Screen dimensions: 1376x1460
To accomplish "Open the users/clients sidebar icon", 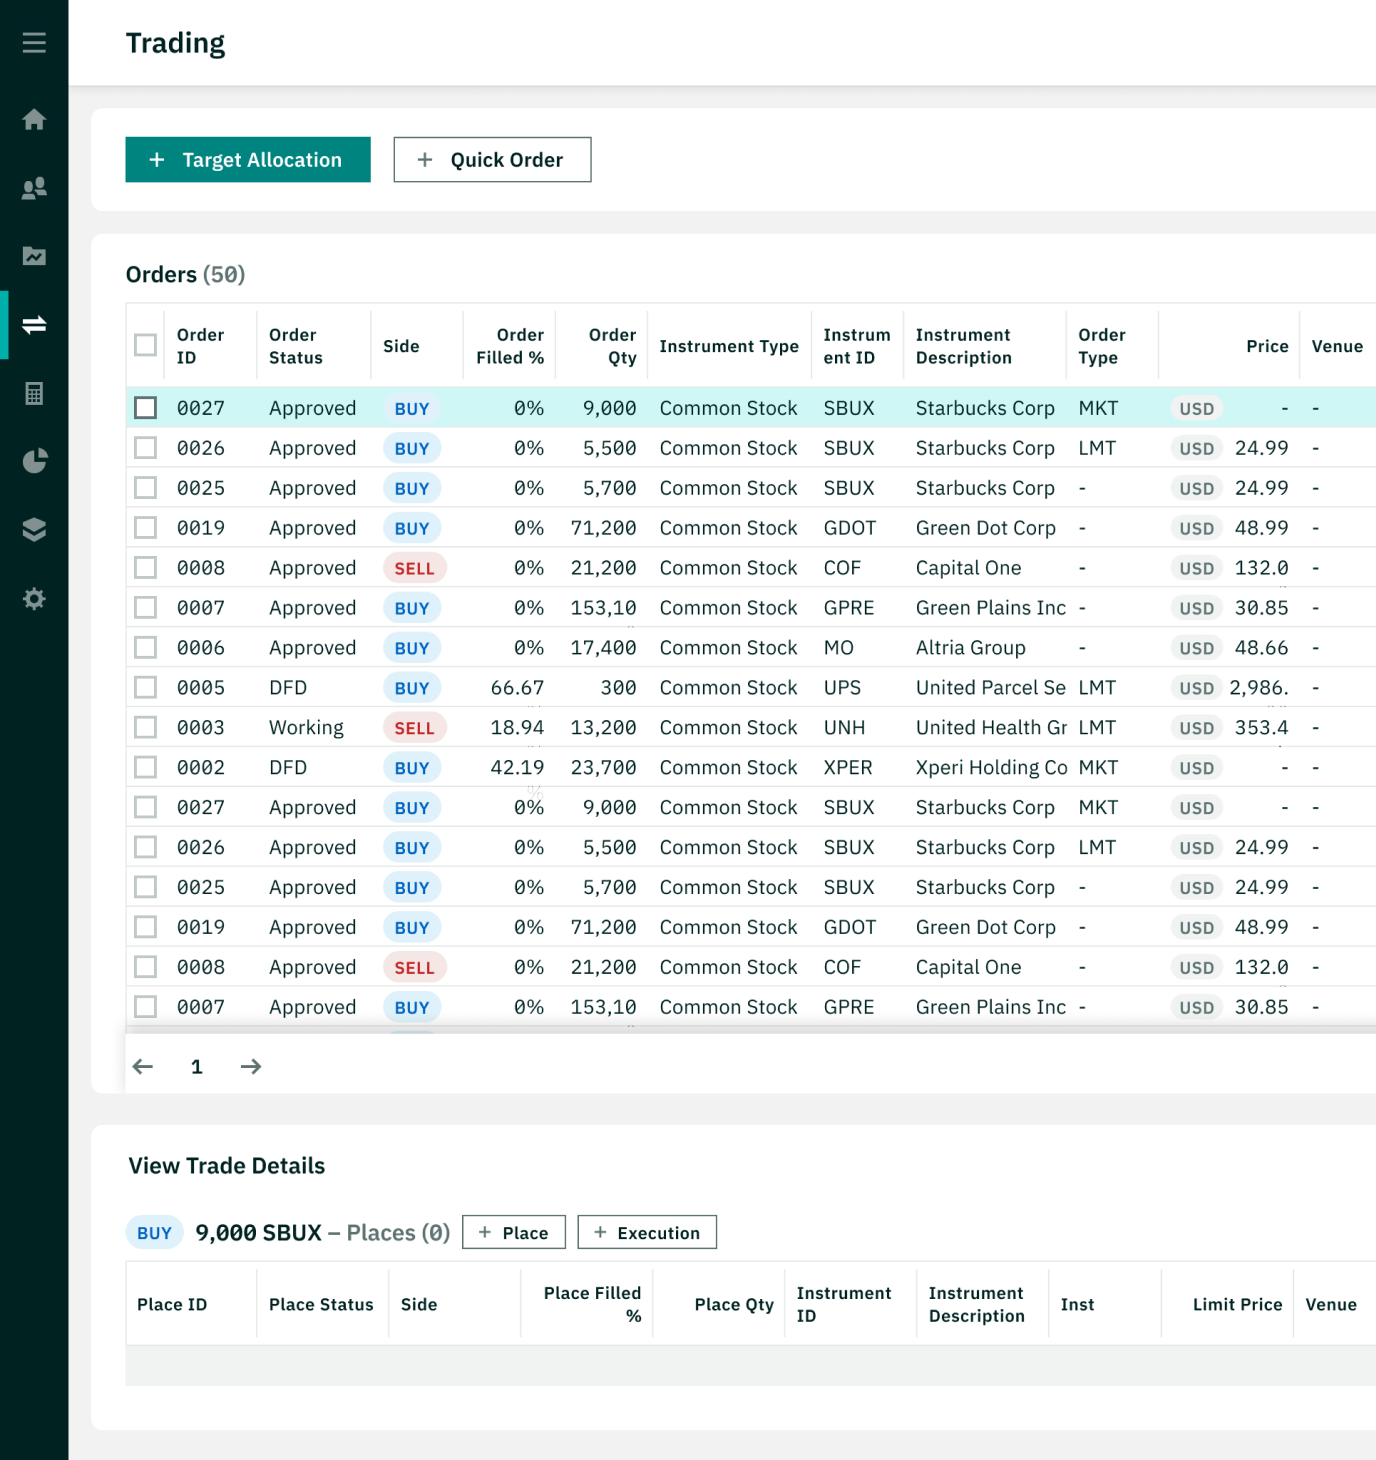I will [34, 188].
